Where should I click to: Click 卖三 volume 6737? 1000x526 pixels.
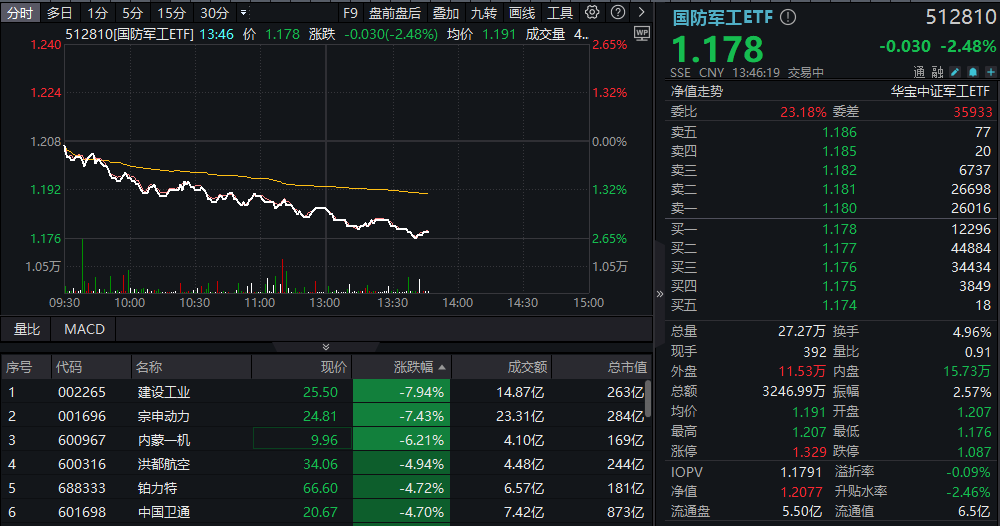tap(974, 170)
